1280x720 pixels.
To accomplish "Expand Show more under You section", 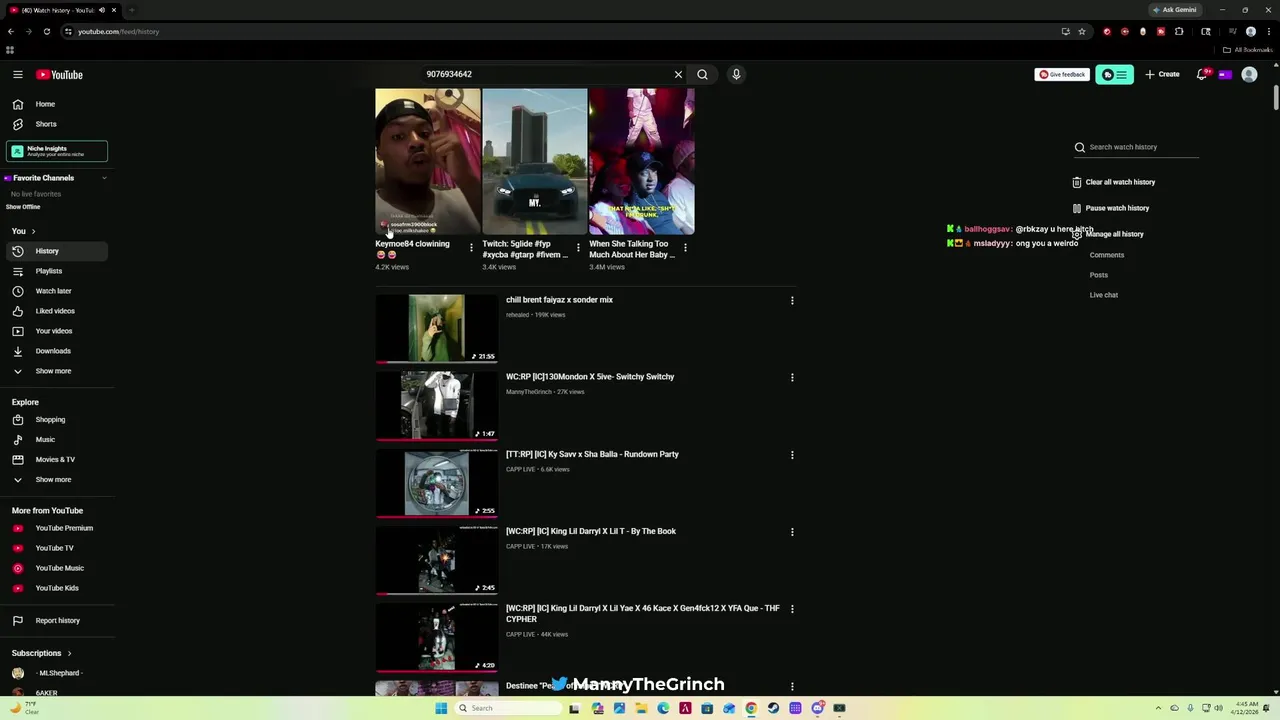I will [57, 371].
